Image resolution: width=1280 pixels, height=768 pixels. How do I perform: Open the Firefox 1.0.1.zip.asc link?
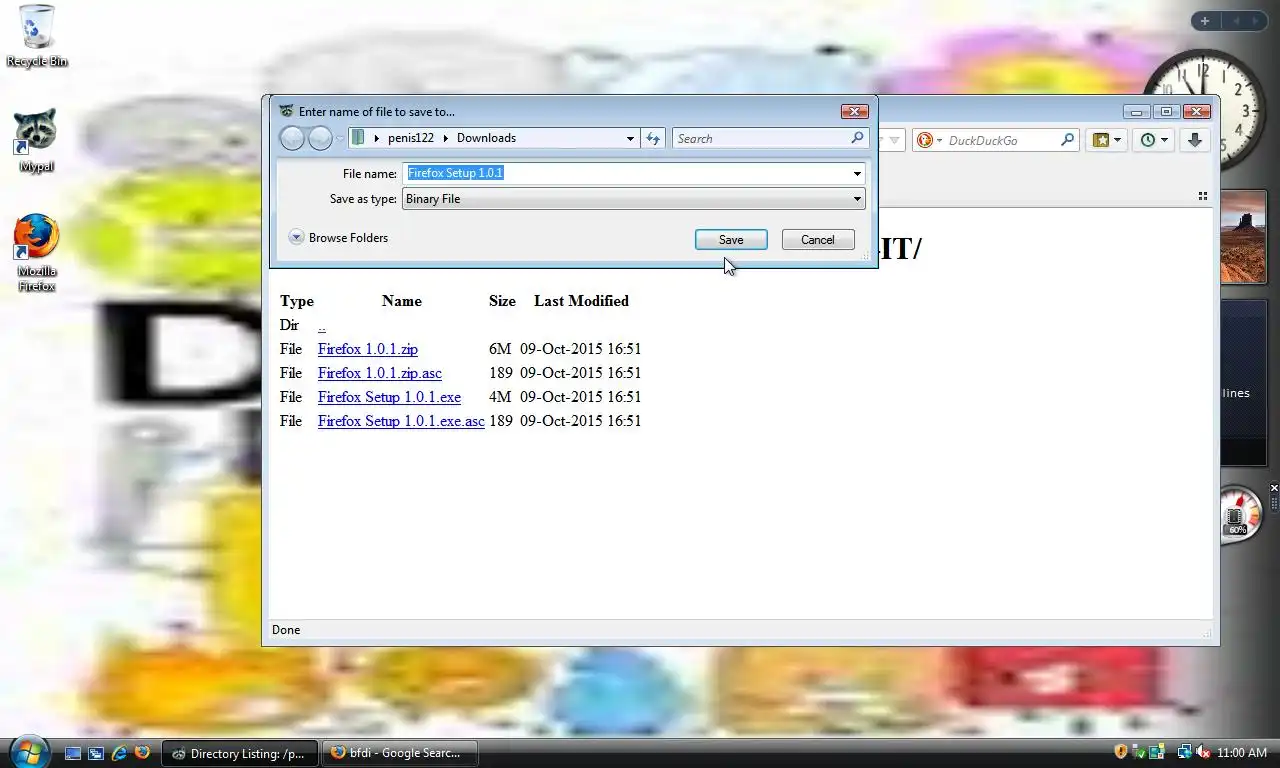[380, 373]
